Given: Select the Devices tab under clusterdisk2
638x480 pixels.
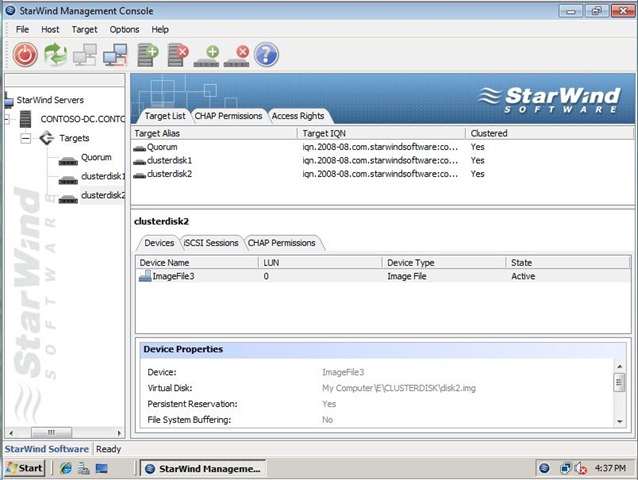Looking at the screenshot, I should (x=159, y=243).
